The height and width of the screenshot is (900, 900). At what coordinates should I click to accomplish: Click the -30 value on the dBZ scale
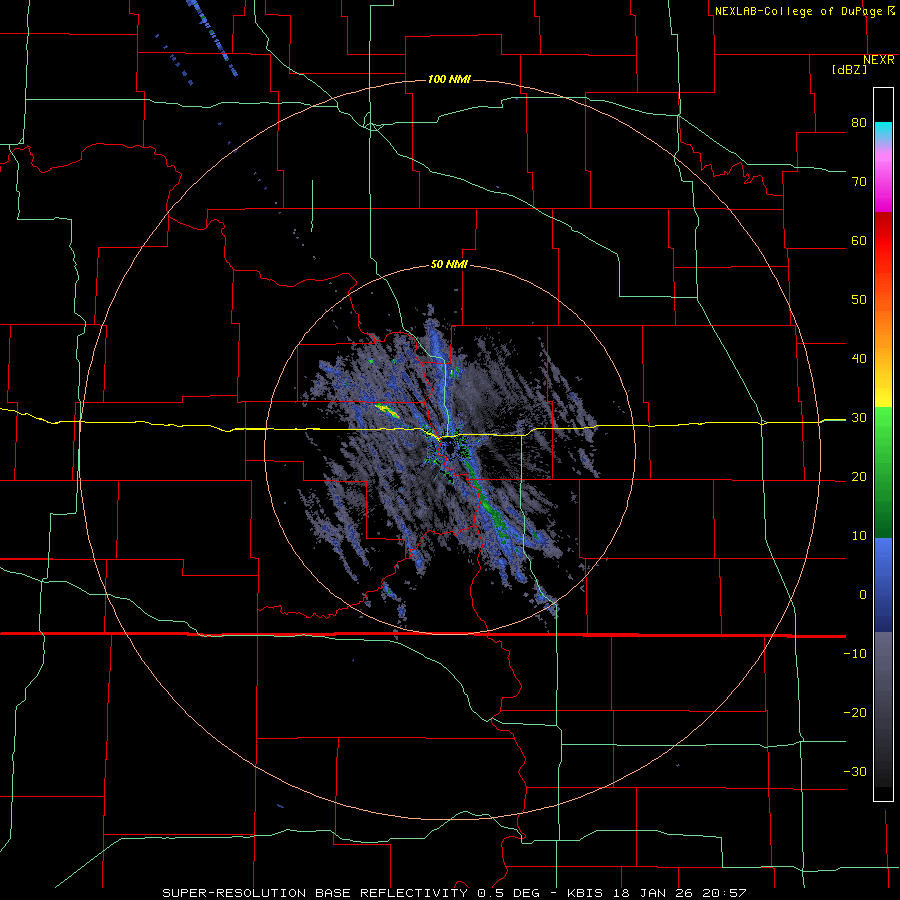pos(855,771)
